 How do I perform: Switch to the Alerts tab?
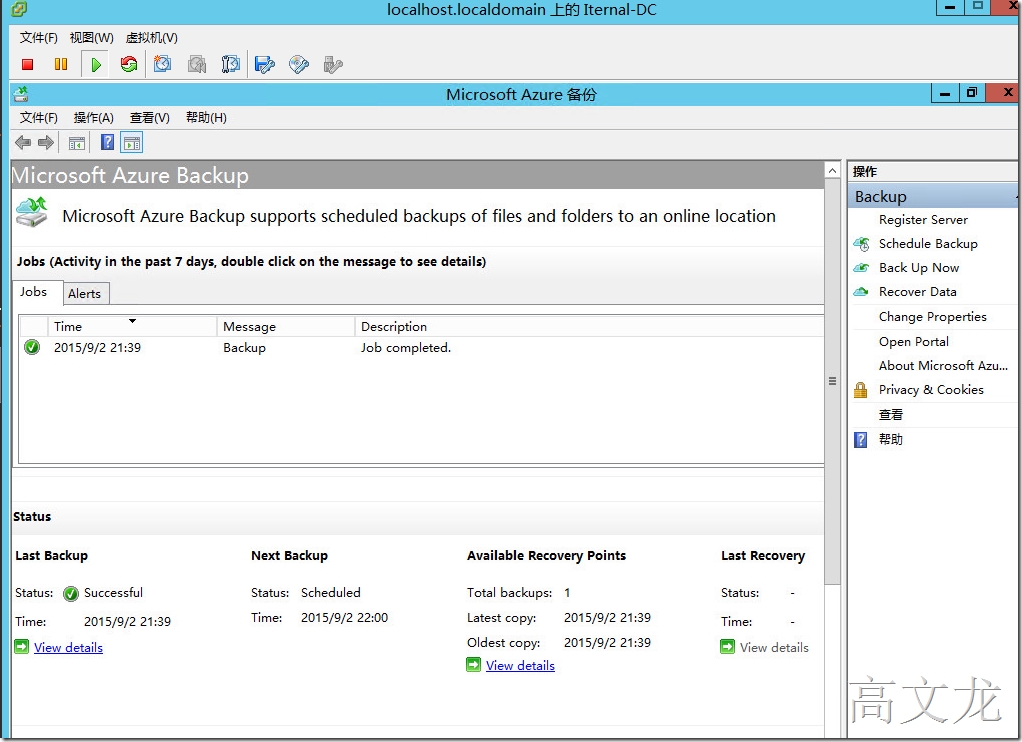point(85,293)
